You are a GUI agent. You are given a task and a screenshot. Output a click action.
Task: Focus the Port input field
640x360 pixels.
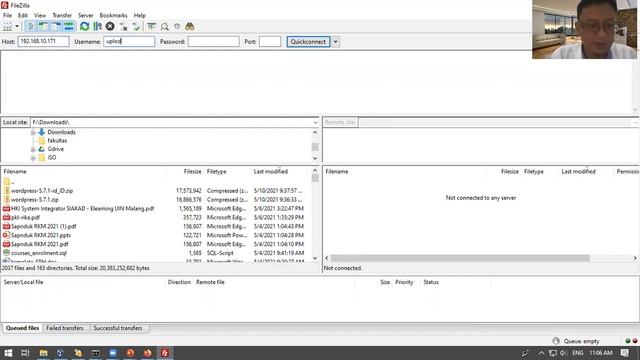[x=270, y=41]
